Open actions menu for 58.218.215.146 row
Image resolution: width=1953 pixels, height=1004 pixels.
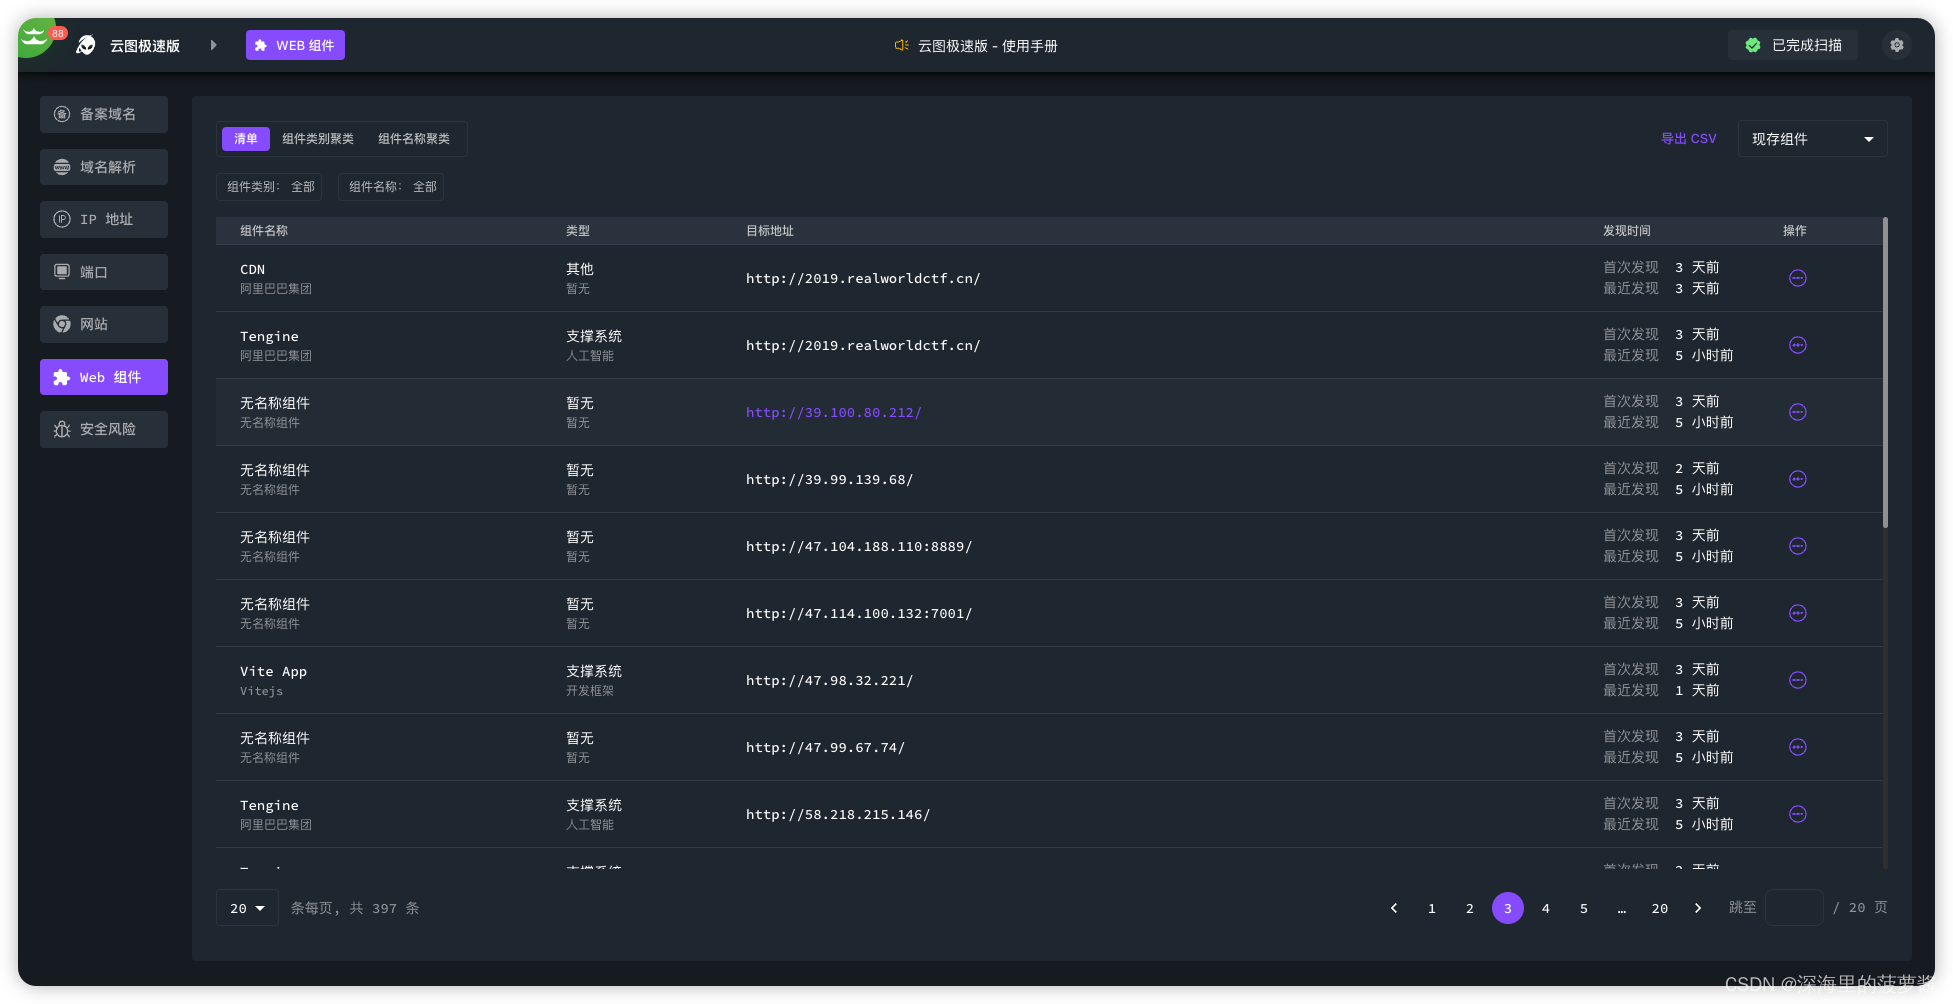1797,814
